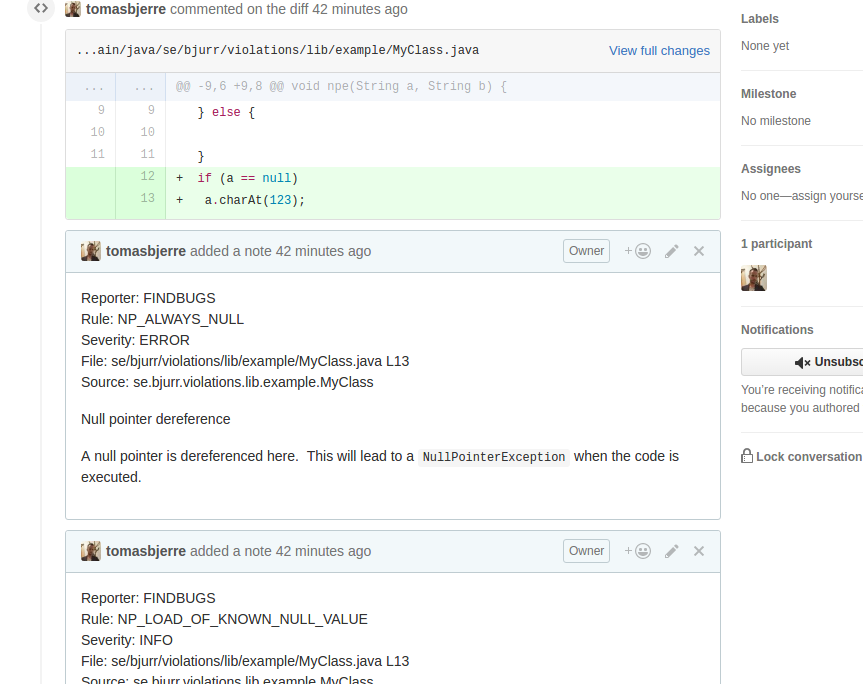Click 'Rule: NP_LOAD_OF_KNOWN_NULL_VALUE' text

coord(224,619)
